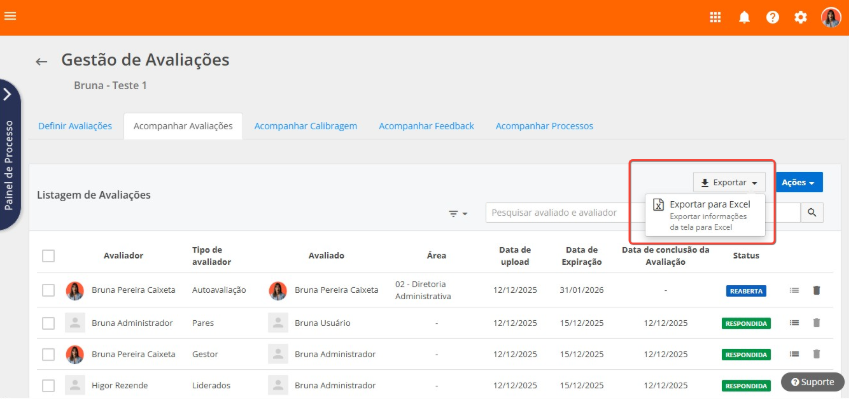Click Bruna Administrador in Pares row
849x399 pixels.
coord(132,323)
